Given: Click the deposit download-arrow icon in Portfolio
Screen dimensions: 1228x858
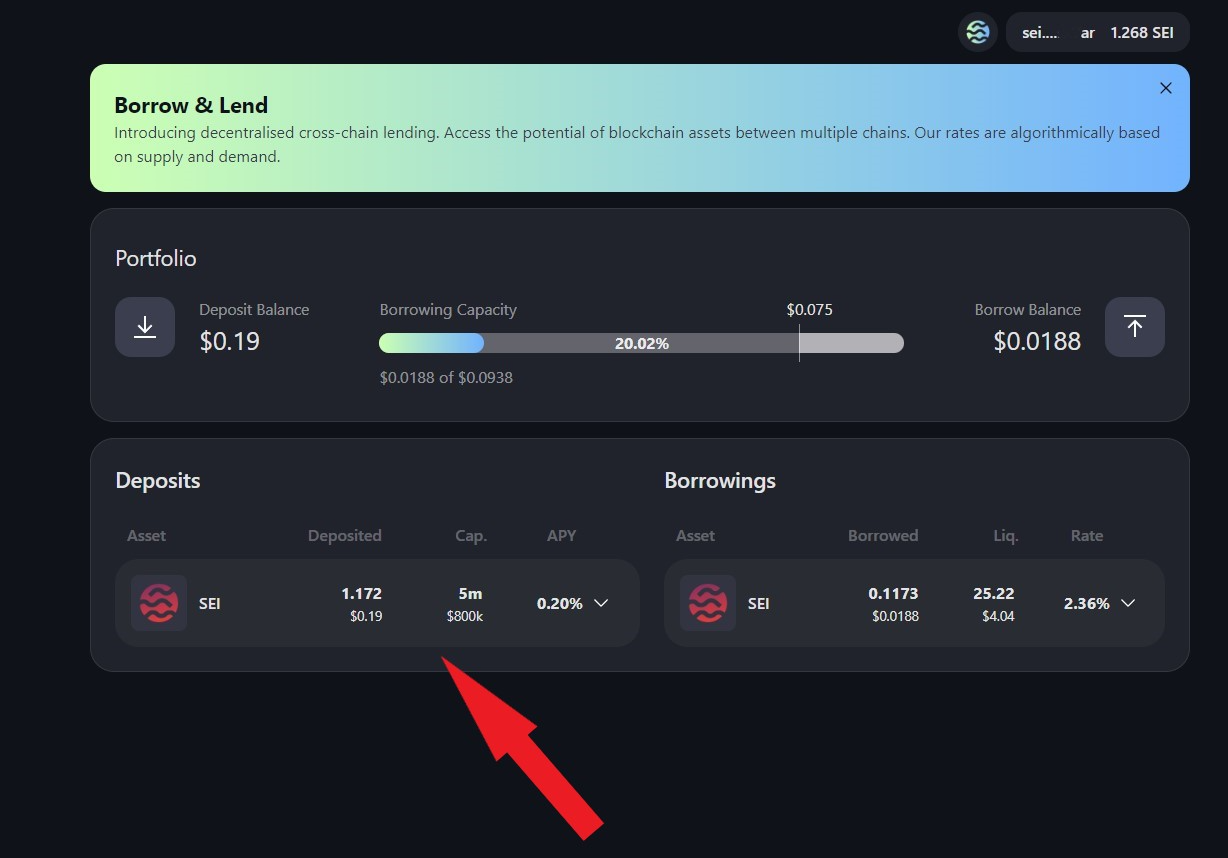Looking at the screenshot, I should click(145, 327).
